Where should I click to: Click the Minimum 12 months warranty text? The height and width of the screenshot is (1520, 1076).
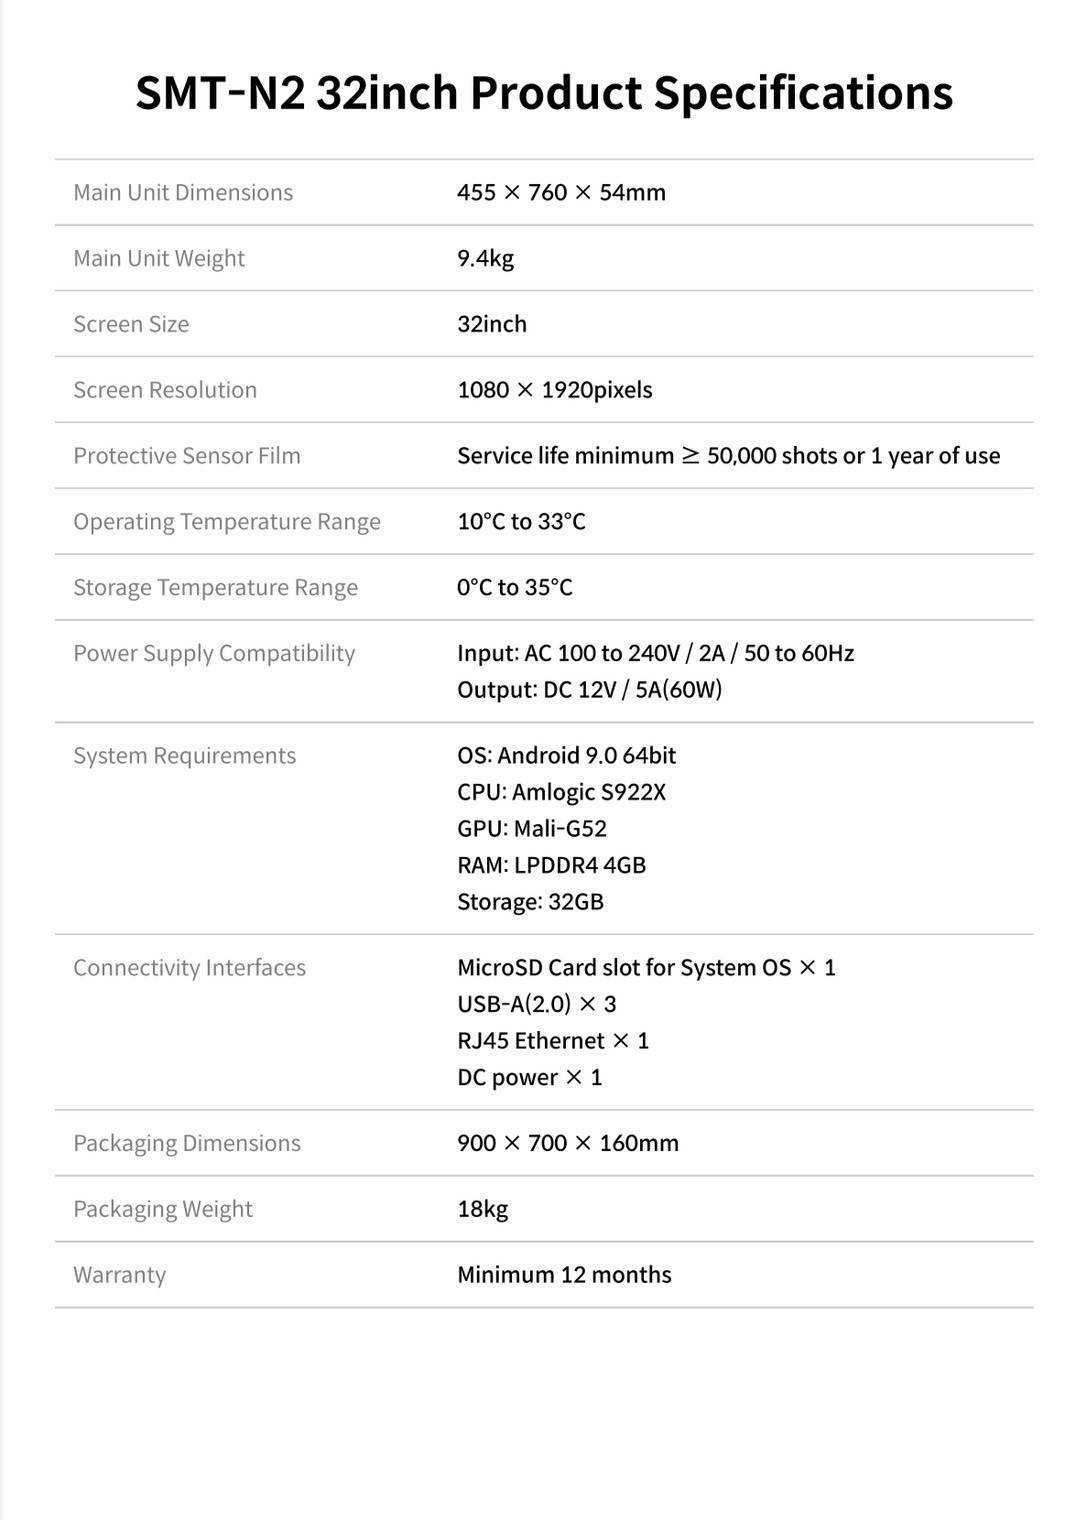pos(564,1275)
